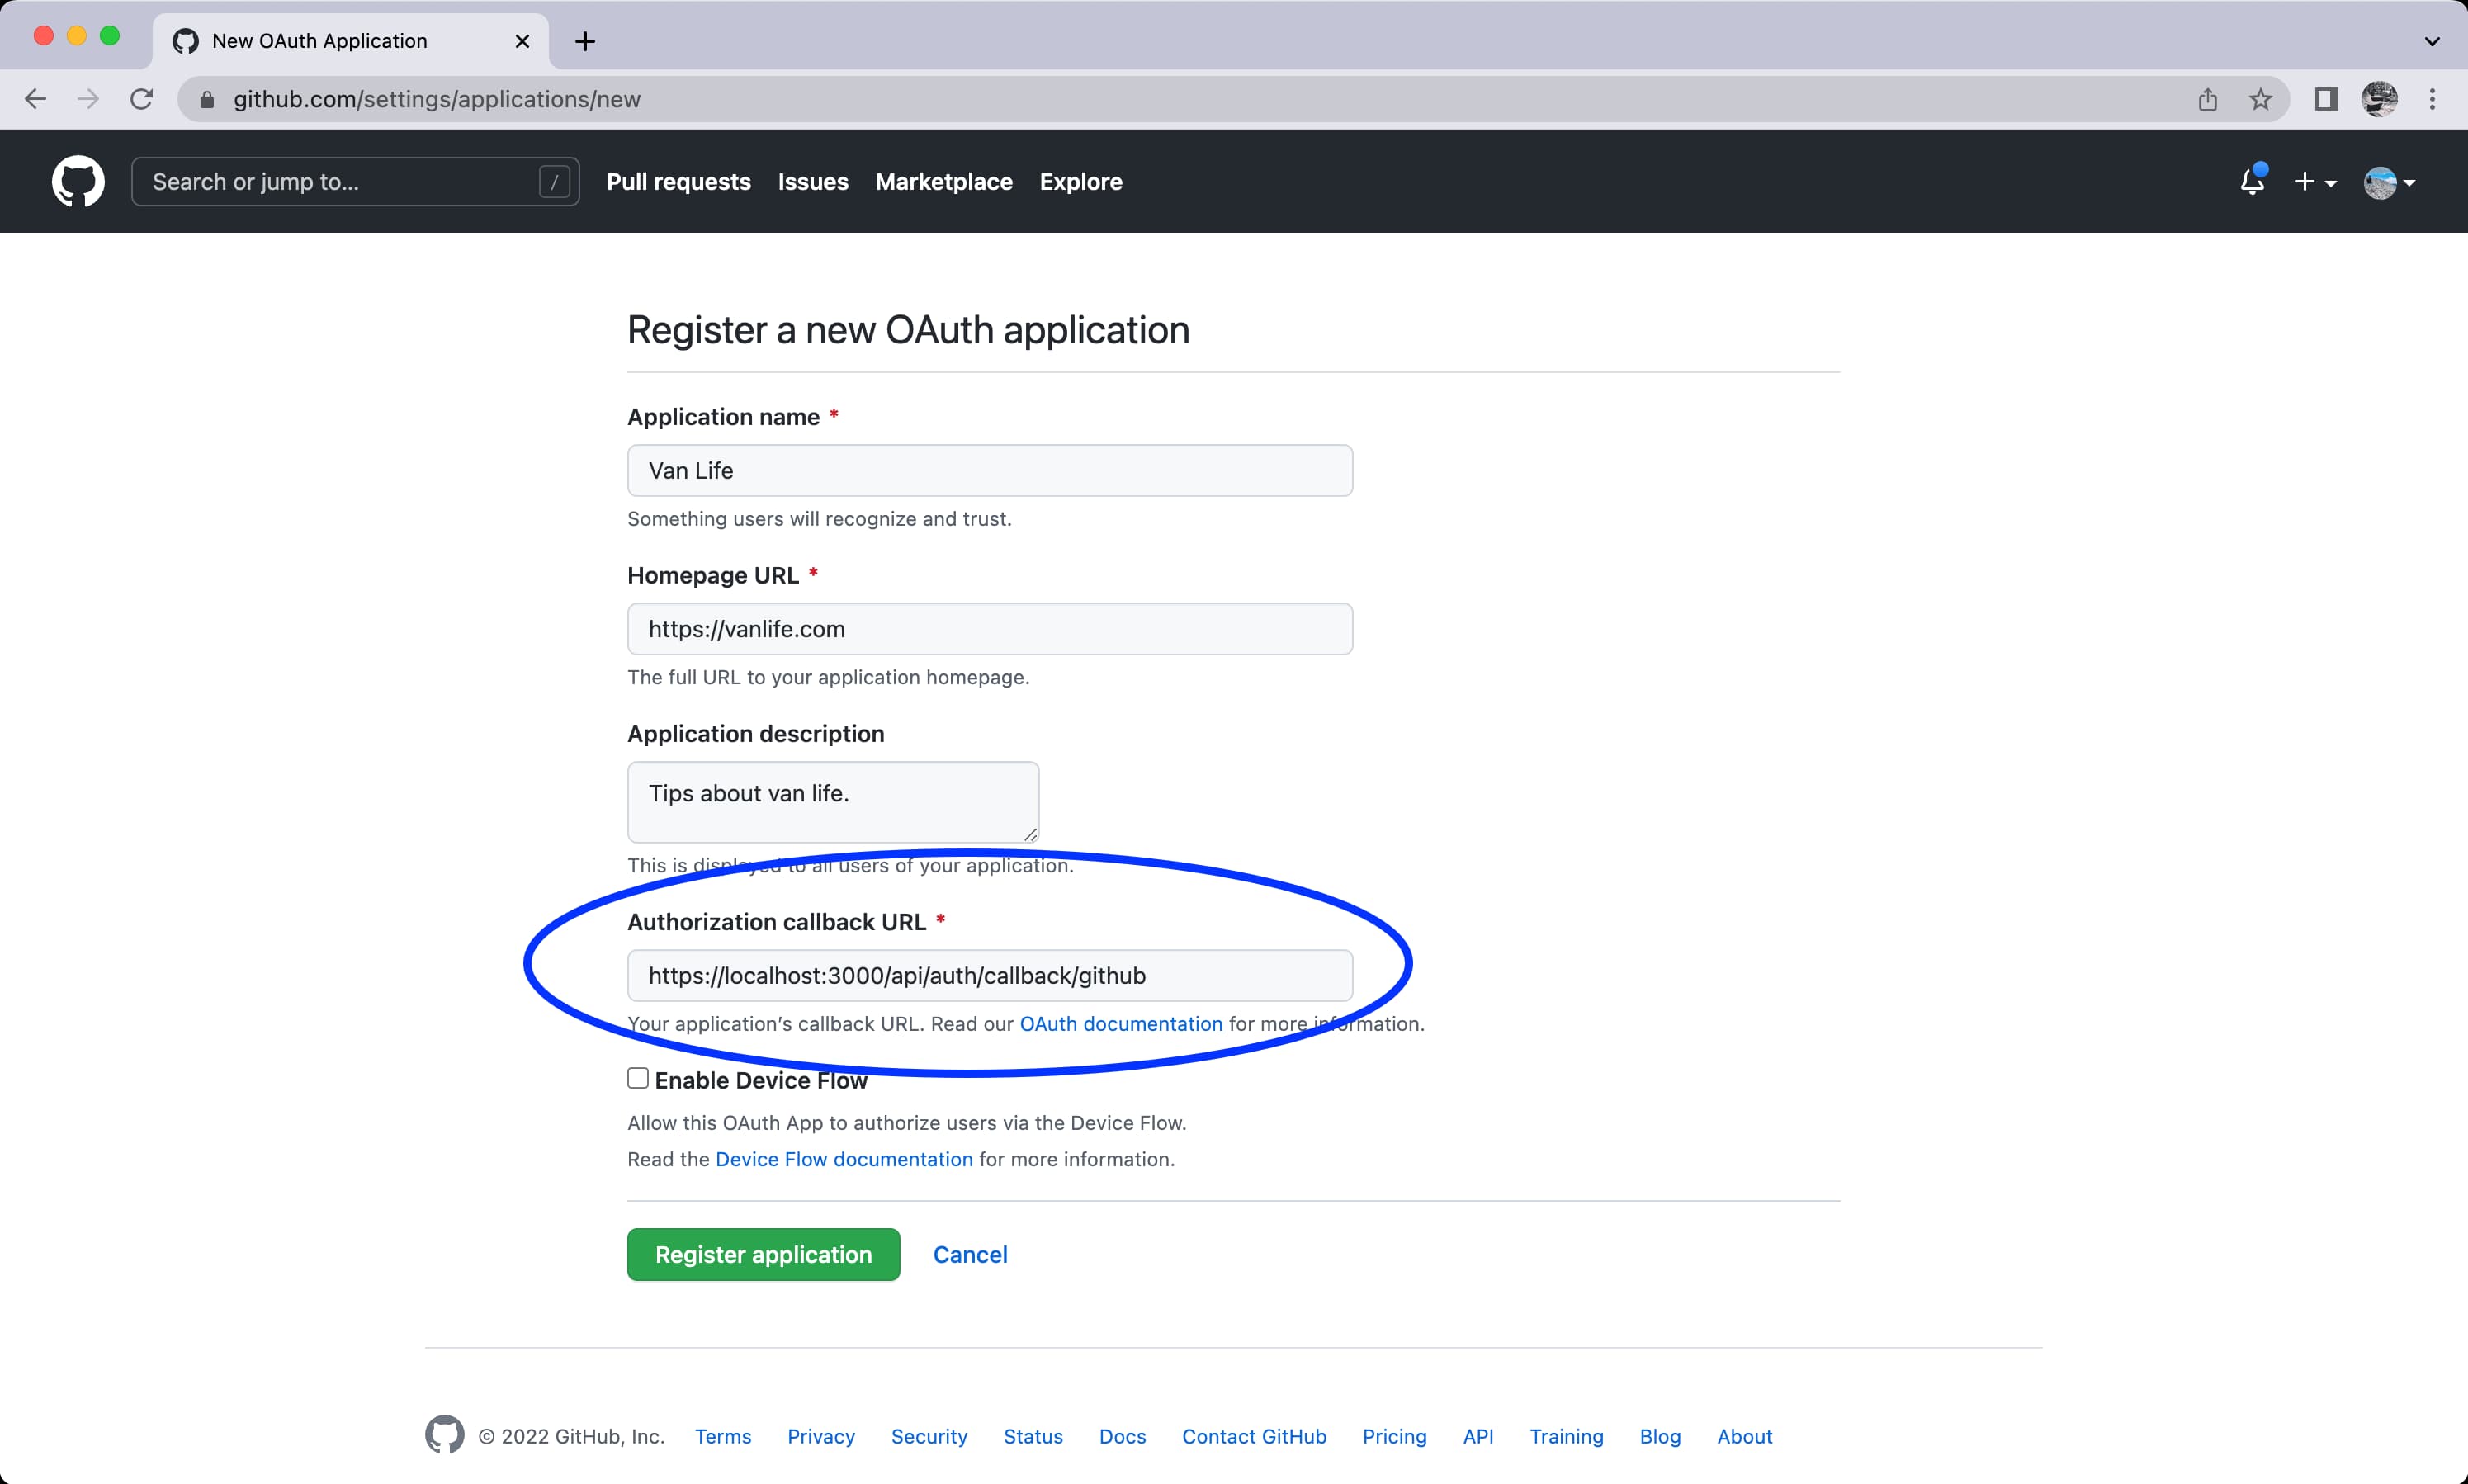The height and width of the screenshot is (1484, 2468).
Task: Open Marketplace from the top navigation
Action: tap(943, 182)
